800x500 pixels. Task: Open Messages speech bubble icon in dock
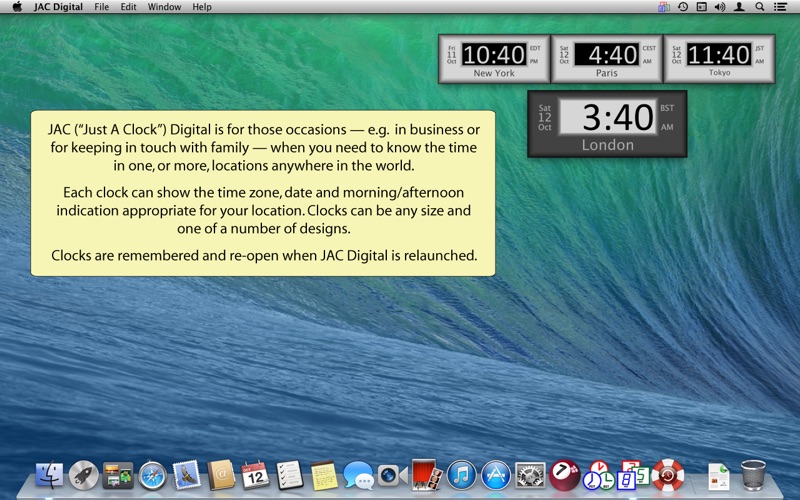358,476
